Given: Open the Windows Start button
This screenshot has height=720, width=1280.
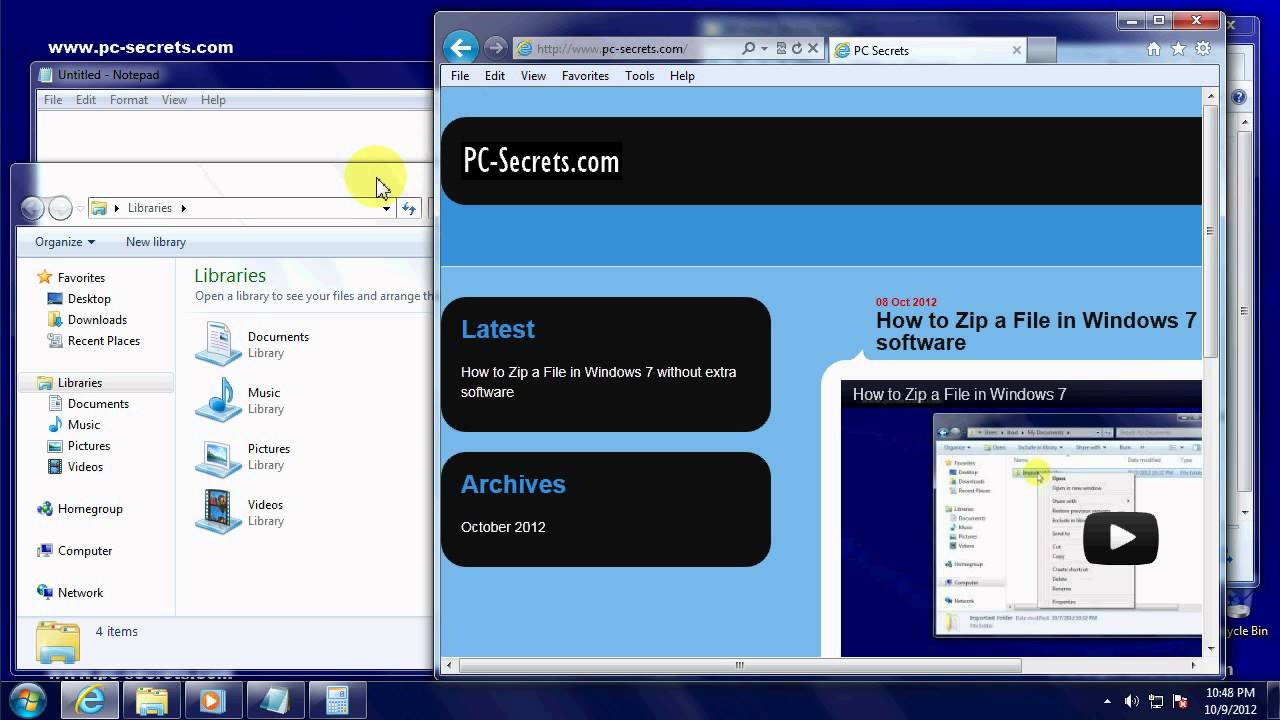Looking at the screenshot, I should point(27,700).
